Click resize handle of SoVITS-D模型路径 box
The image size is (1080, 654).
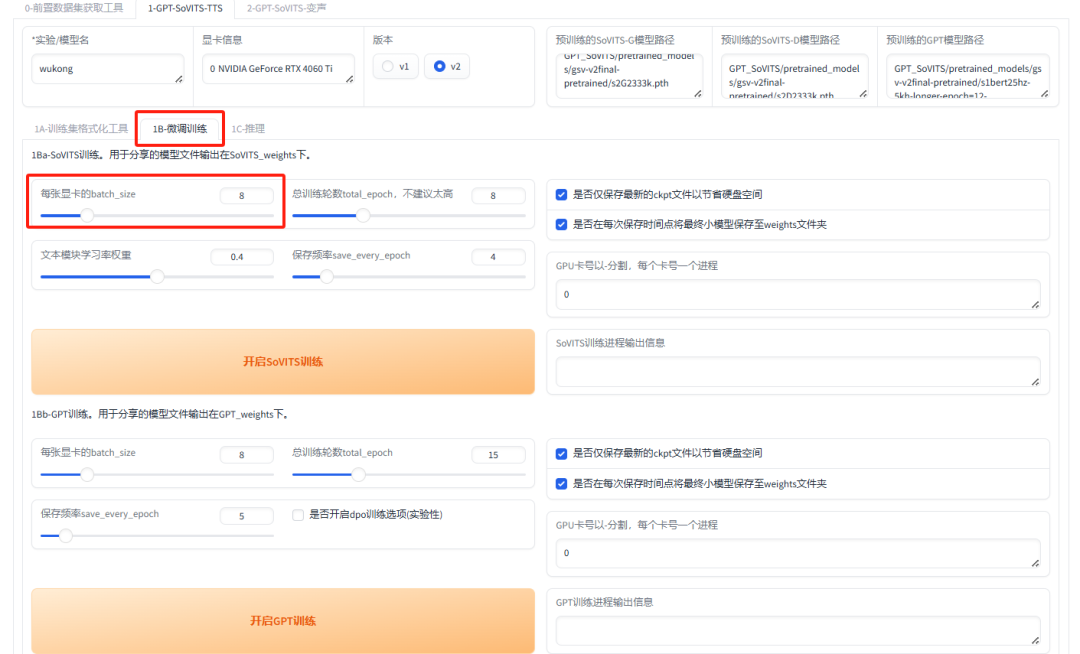(863, 93)
